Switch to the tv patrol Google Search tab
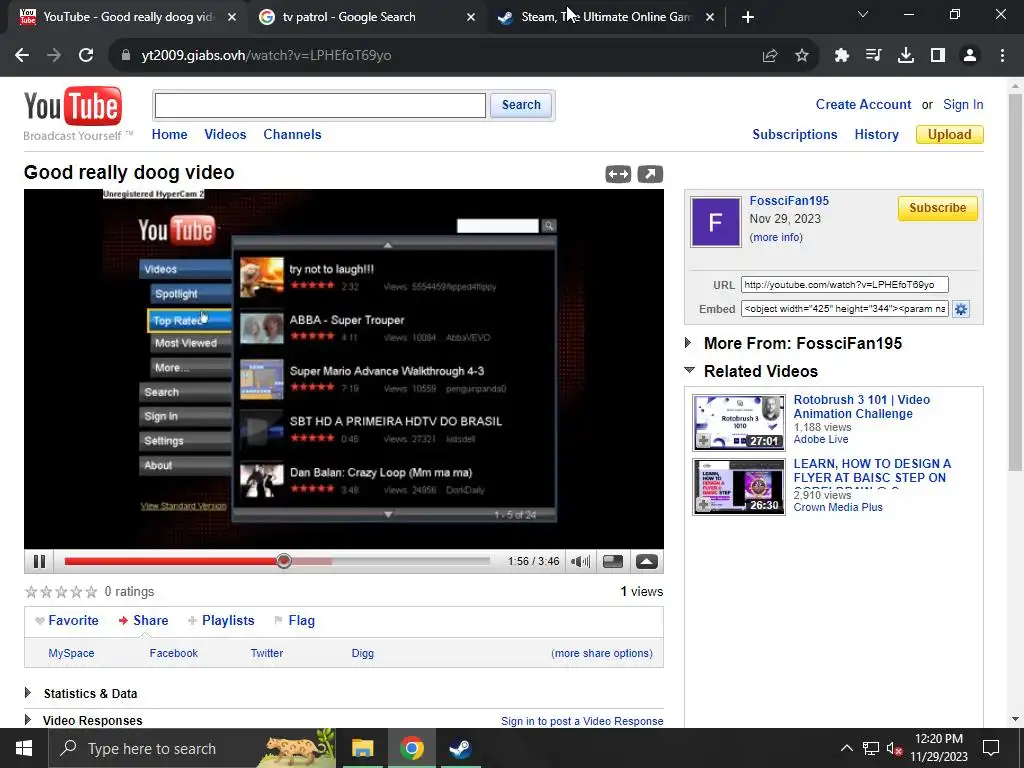The width and height of the screenshot is (1024, 768). click(x=367, y=18)
